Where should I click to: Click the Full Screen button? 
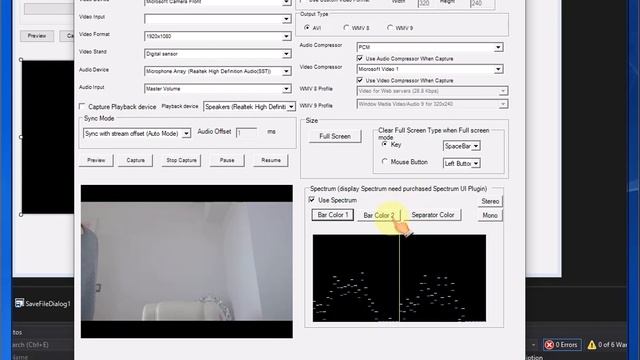pos(335,136)
